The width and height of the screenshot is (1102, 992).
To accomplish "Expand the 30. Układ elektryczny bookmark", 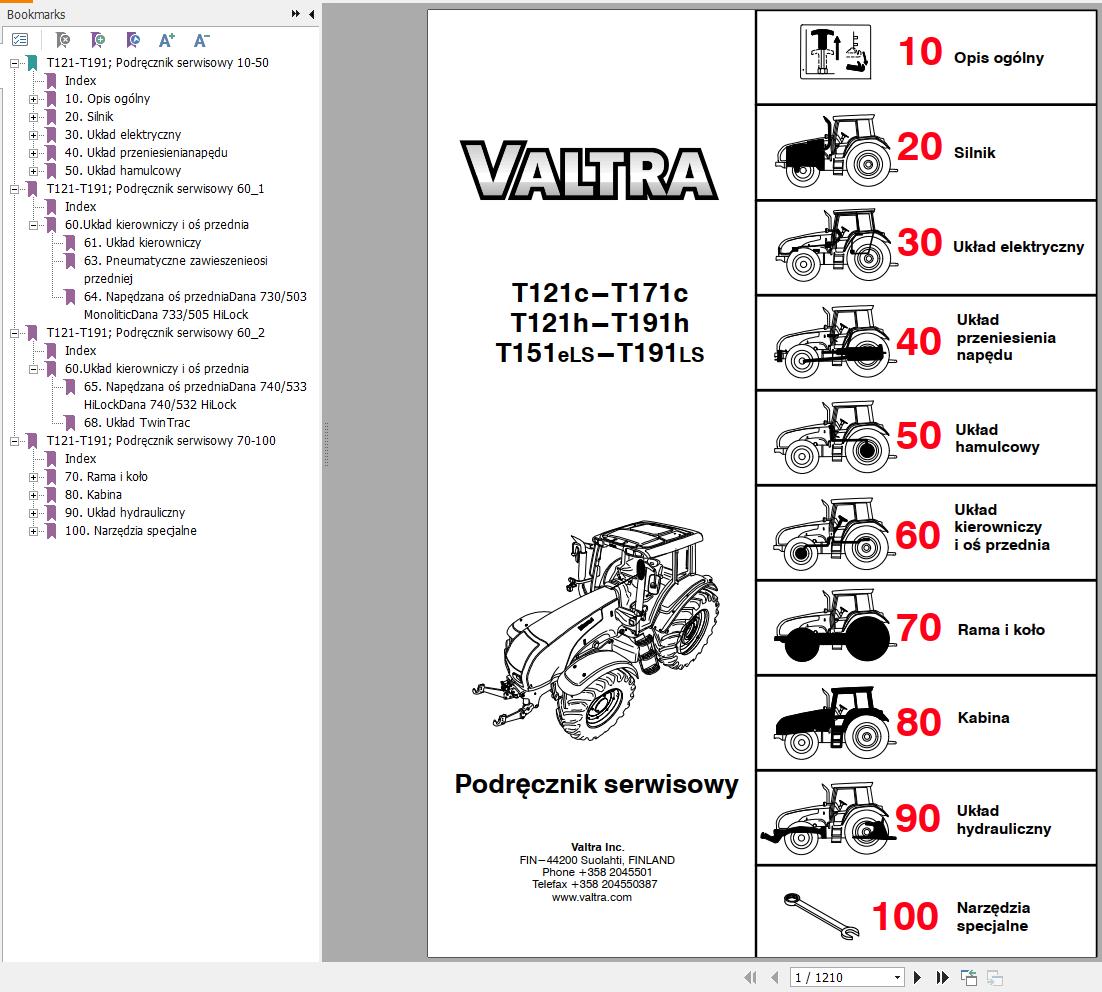I will pyautogui.click(x=33, y=135).
